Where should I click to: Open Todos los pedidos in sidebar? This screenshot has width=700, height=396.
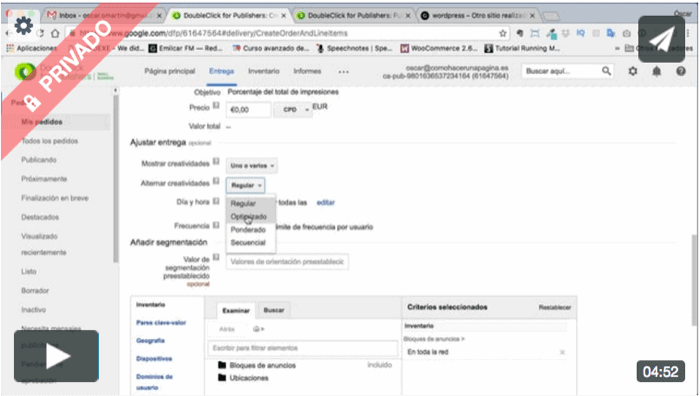50,141
